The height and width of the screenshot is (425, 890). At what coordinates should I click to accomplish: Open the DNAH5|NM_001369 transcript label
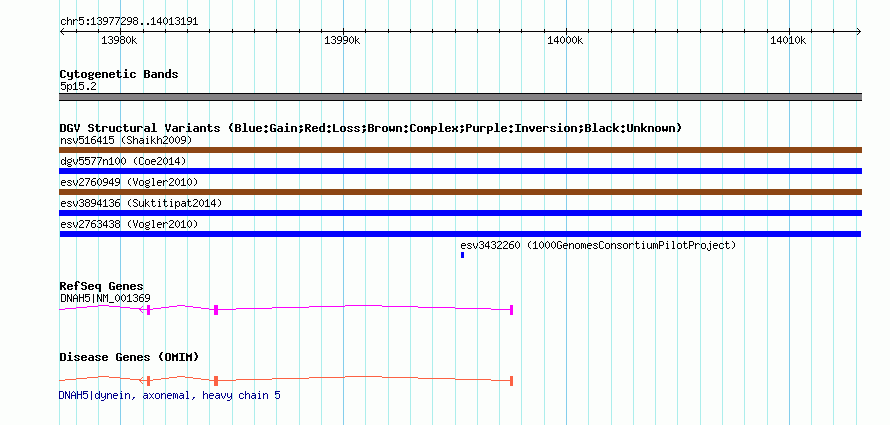(105, 298)
